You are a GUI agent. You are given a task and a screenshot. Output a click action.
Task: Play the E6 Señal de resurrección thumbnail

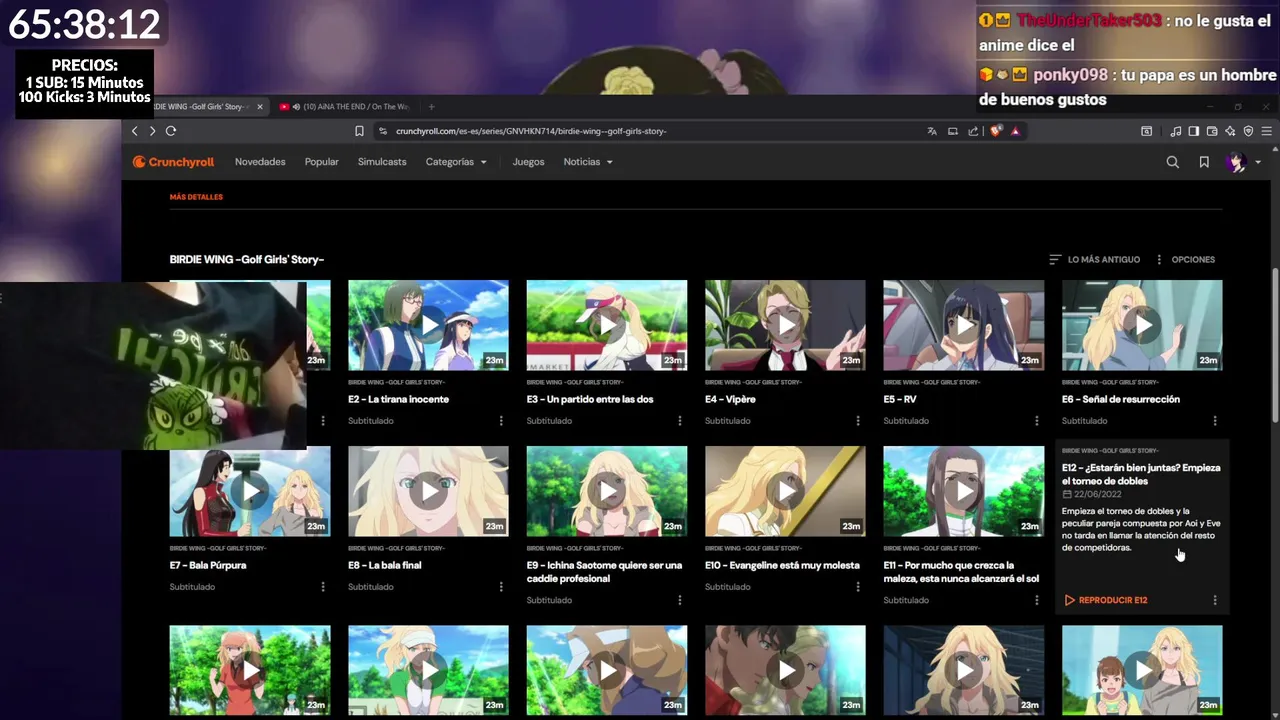(x=1142, y=325)
